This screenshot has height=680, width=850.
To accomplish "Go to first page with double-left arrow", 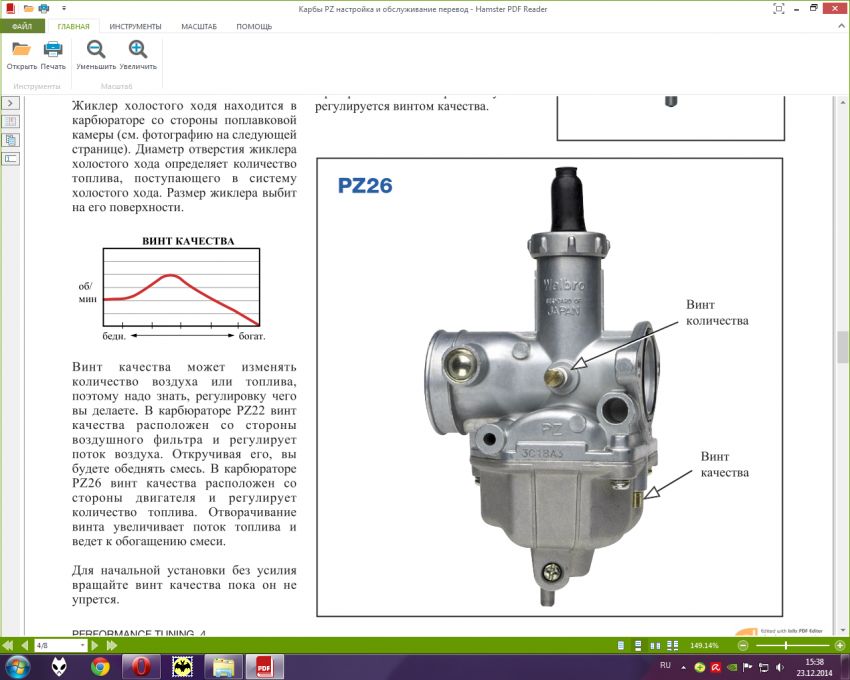I will coord(8,645).
